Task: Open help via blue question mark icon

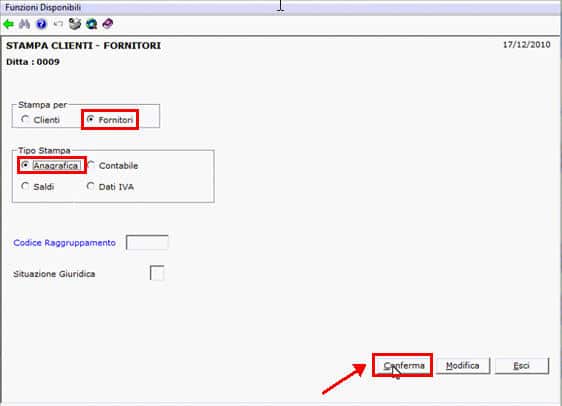Action: (41, 24)
